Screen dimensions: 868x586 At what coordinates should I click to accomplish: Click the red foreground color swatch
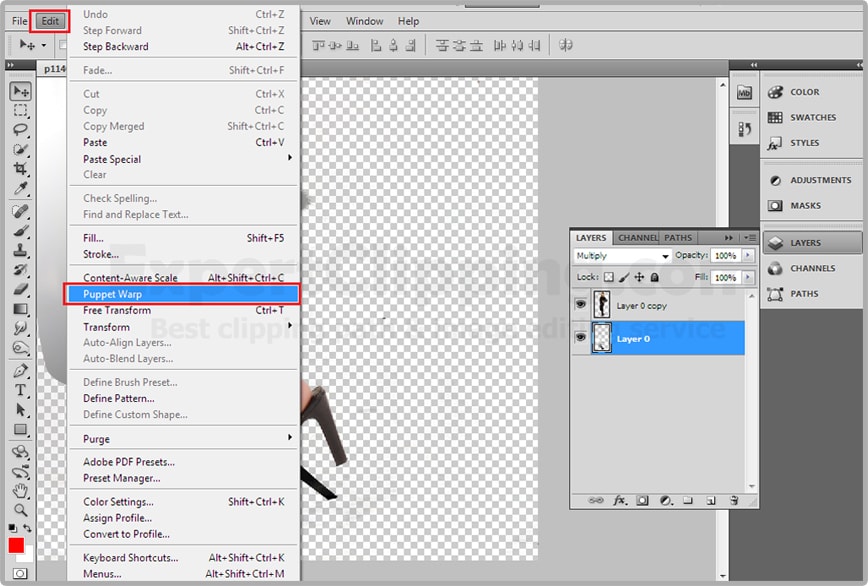coord(16,545)
